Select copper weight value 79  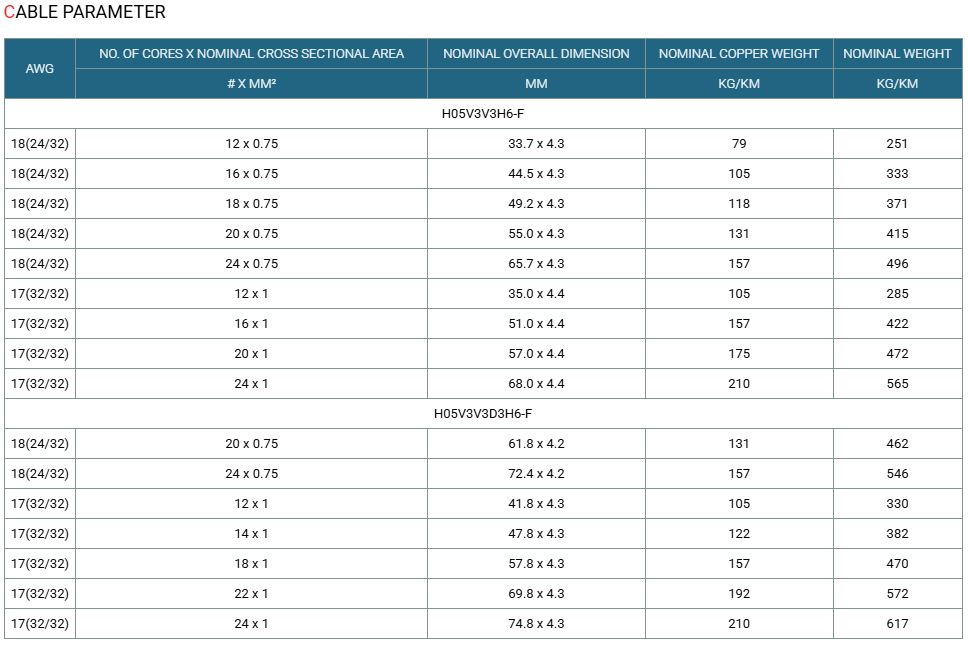[739, 144]
